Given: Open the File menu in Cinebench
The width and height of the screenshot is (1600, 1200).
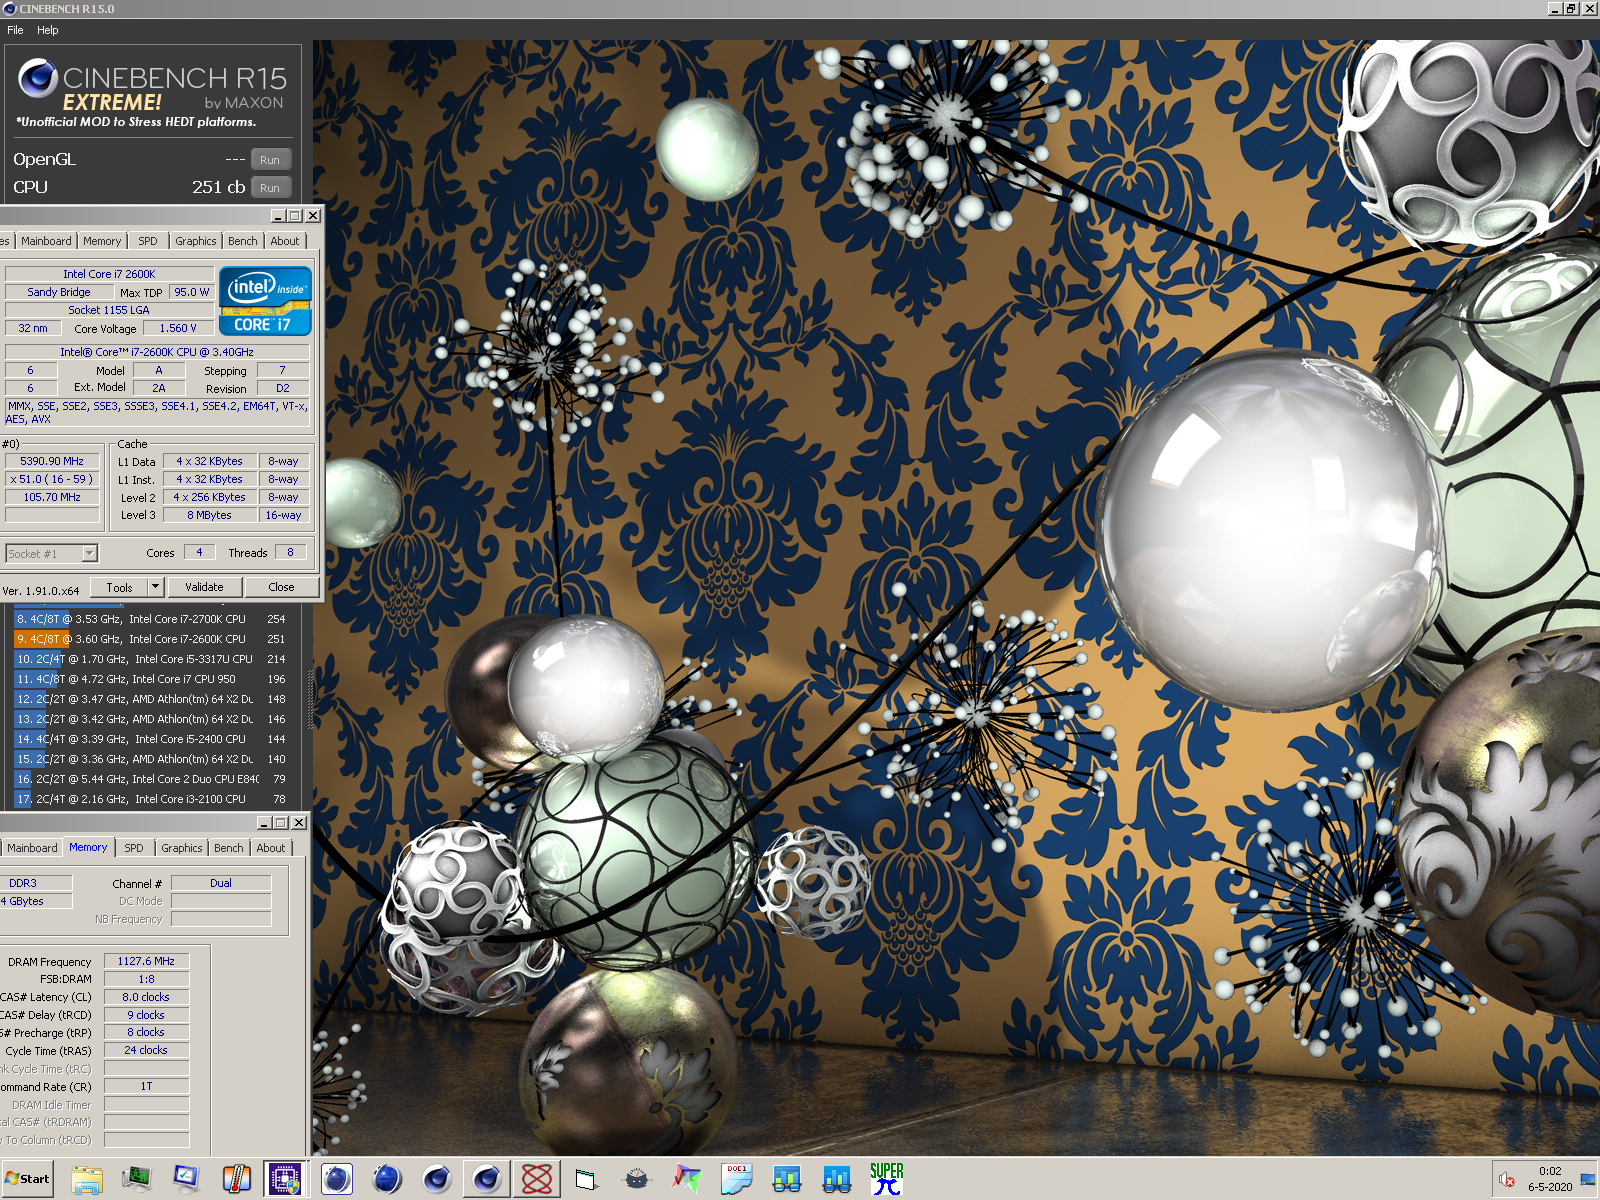Looking at the screenshot, I should [x=15, y=30].
